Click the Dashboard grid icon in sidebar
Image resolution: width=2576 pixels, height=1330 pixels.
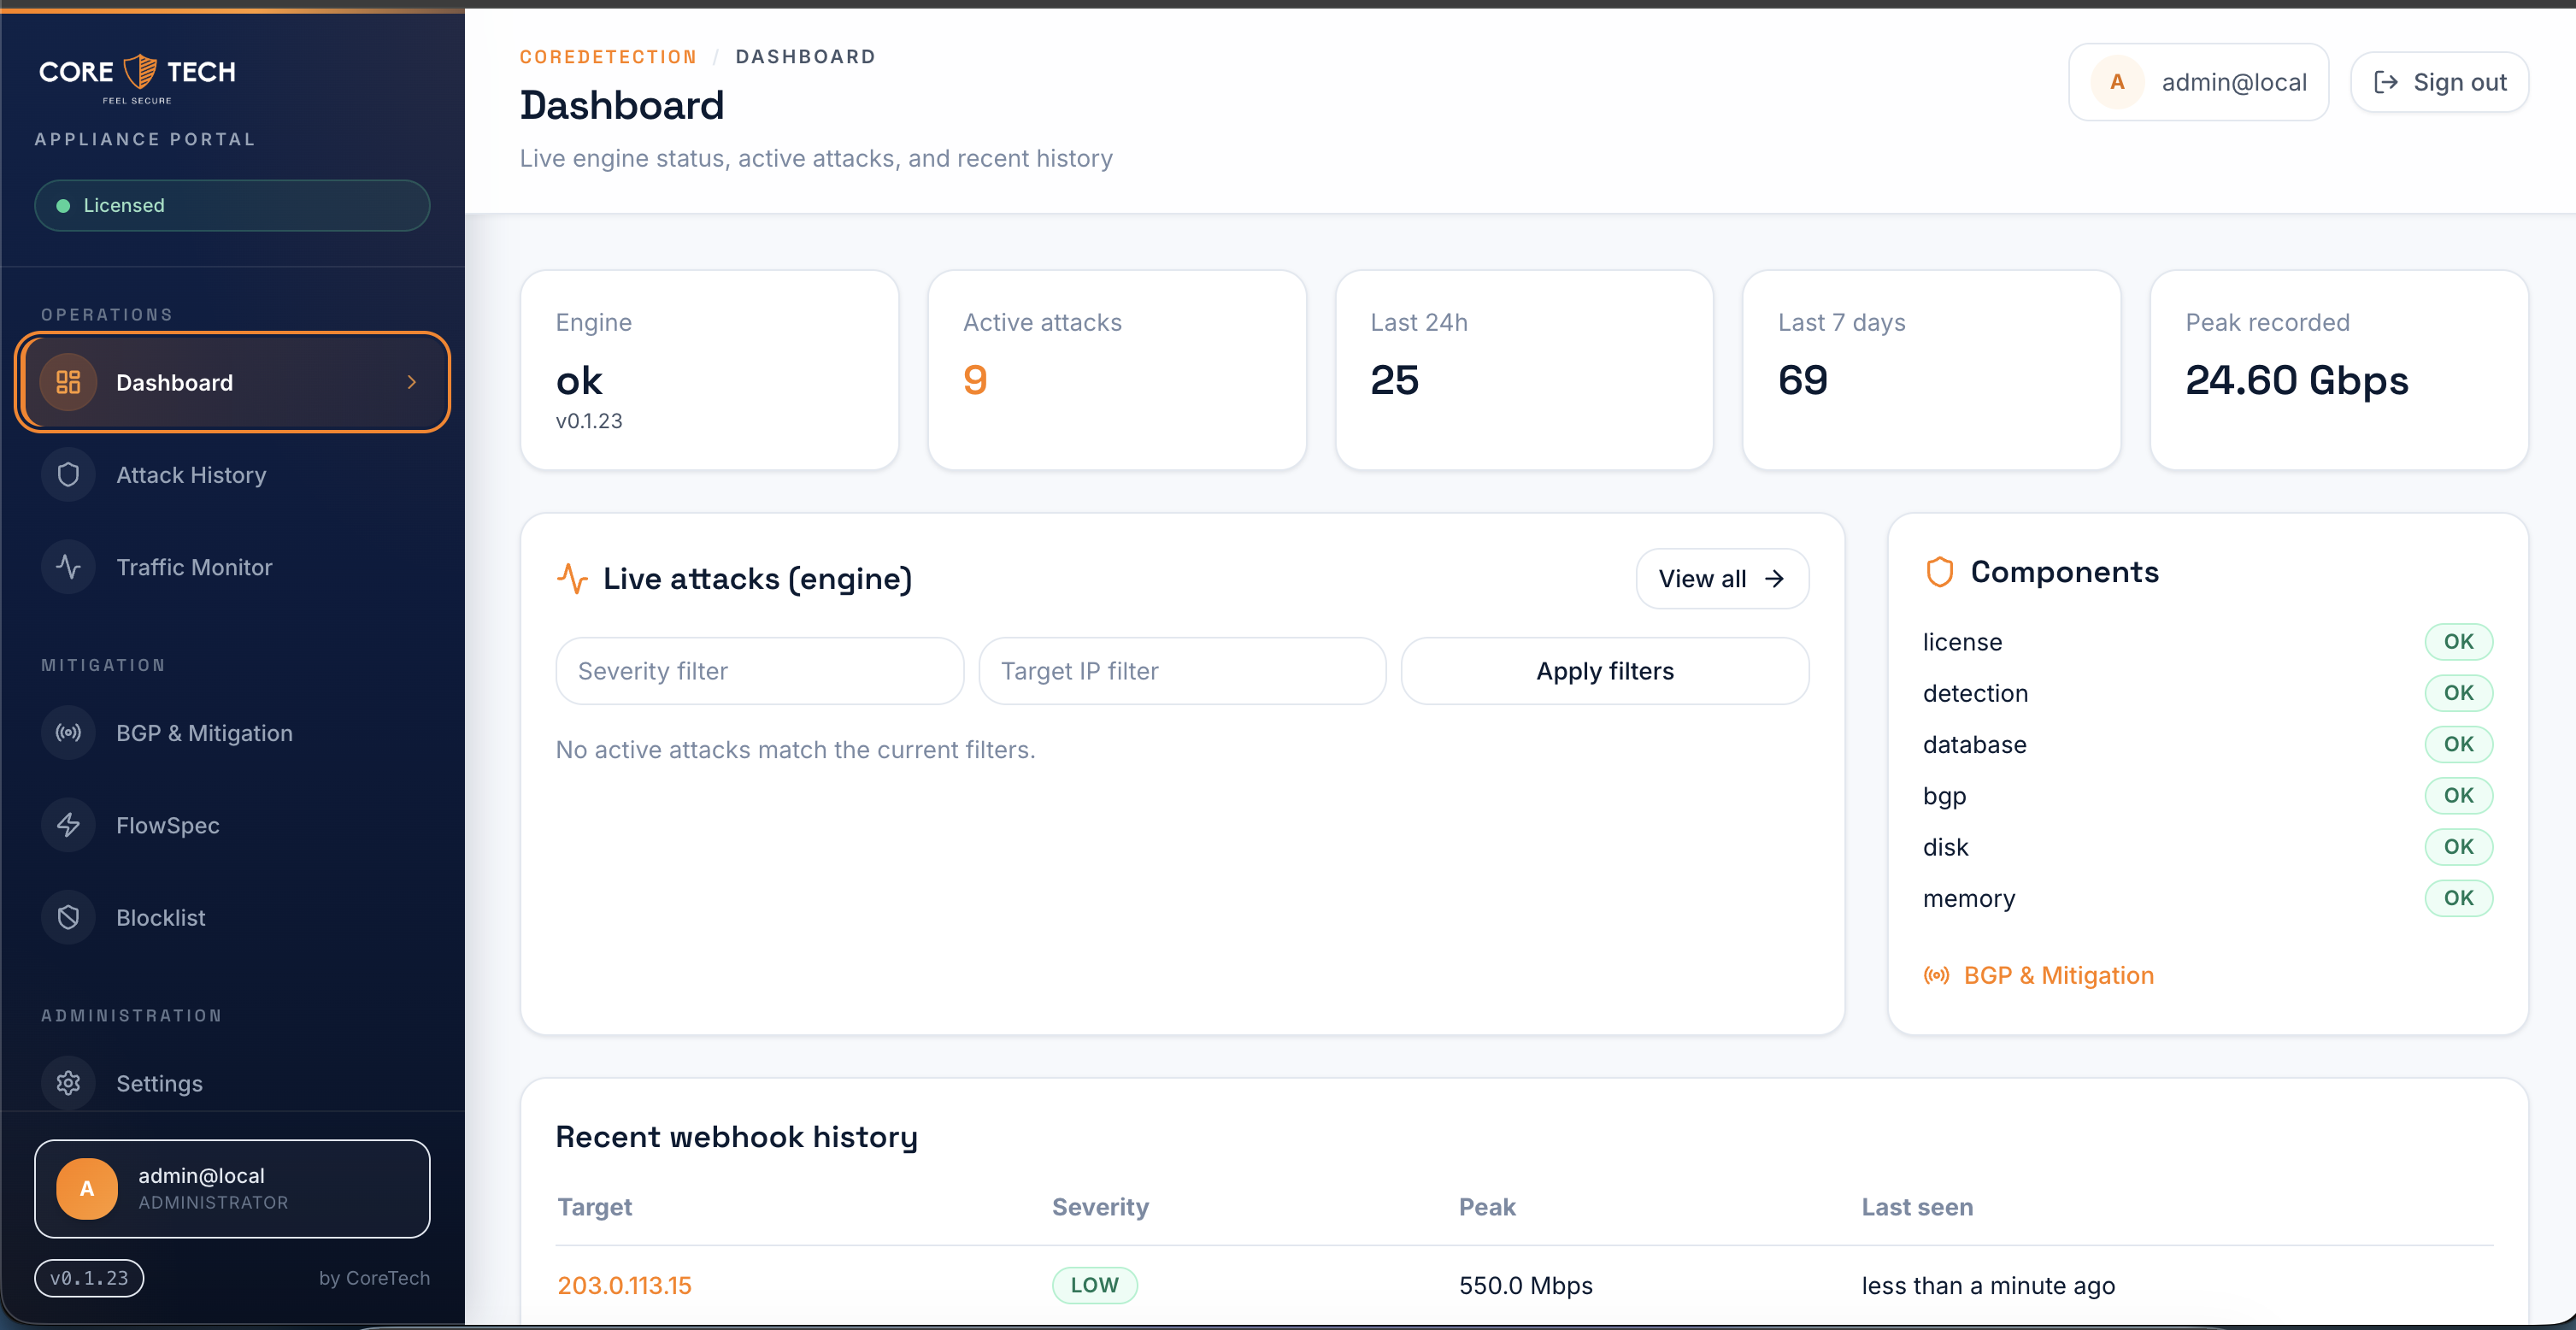[x=68, y=382]
